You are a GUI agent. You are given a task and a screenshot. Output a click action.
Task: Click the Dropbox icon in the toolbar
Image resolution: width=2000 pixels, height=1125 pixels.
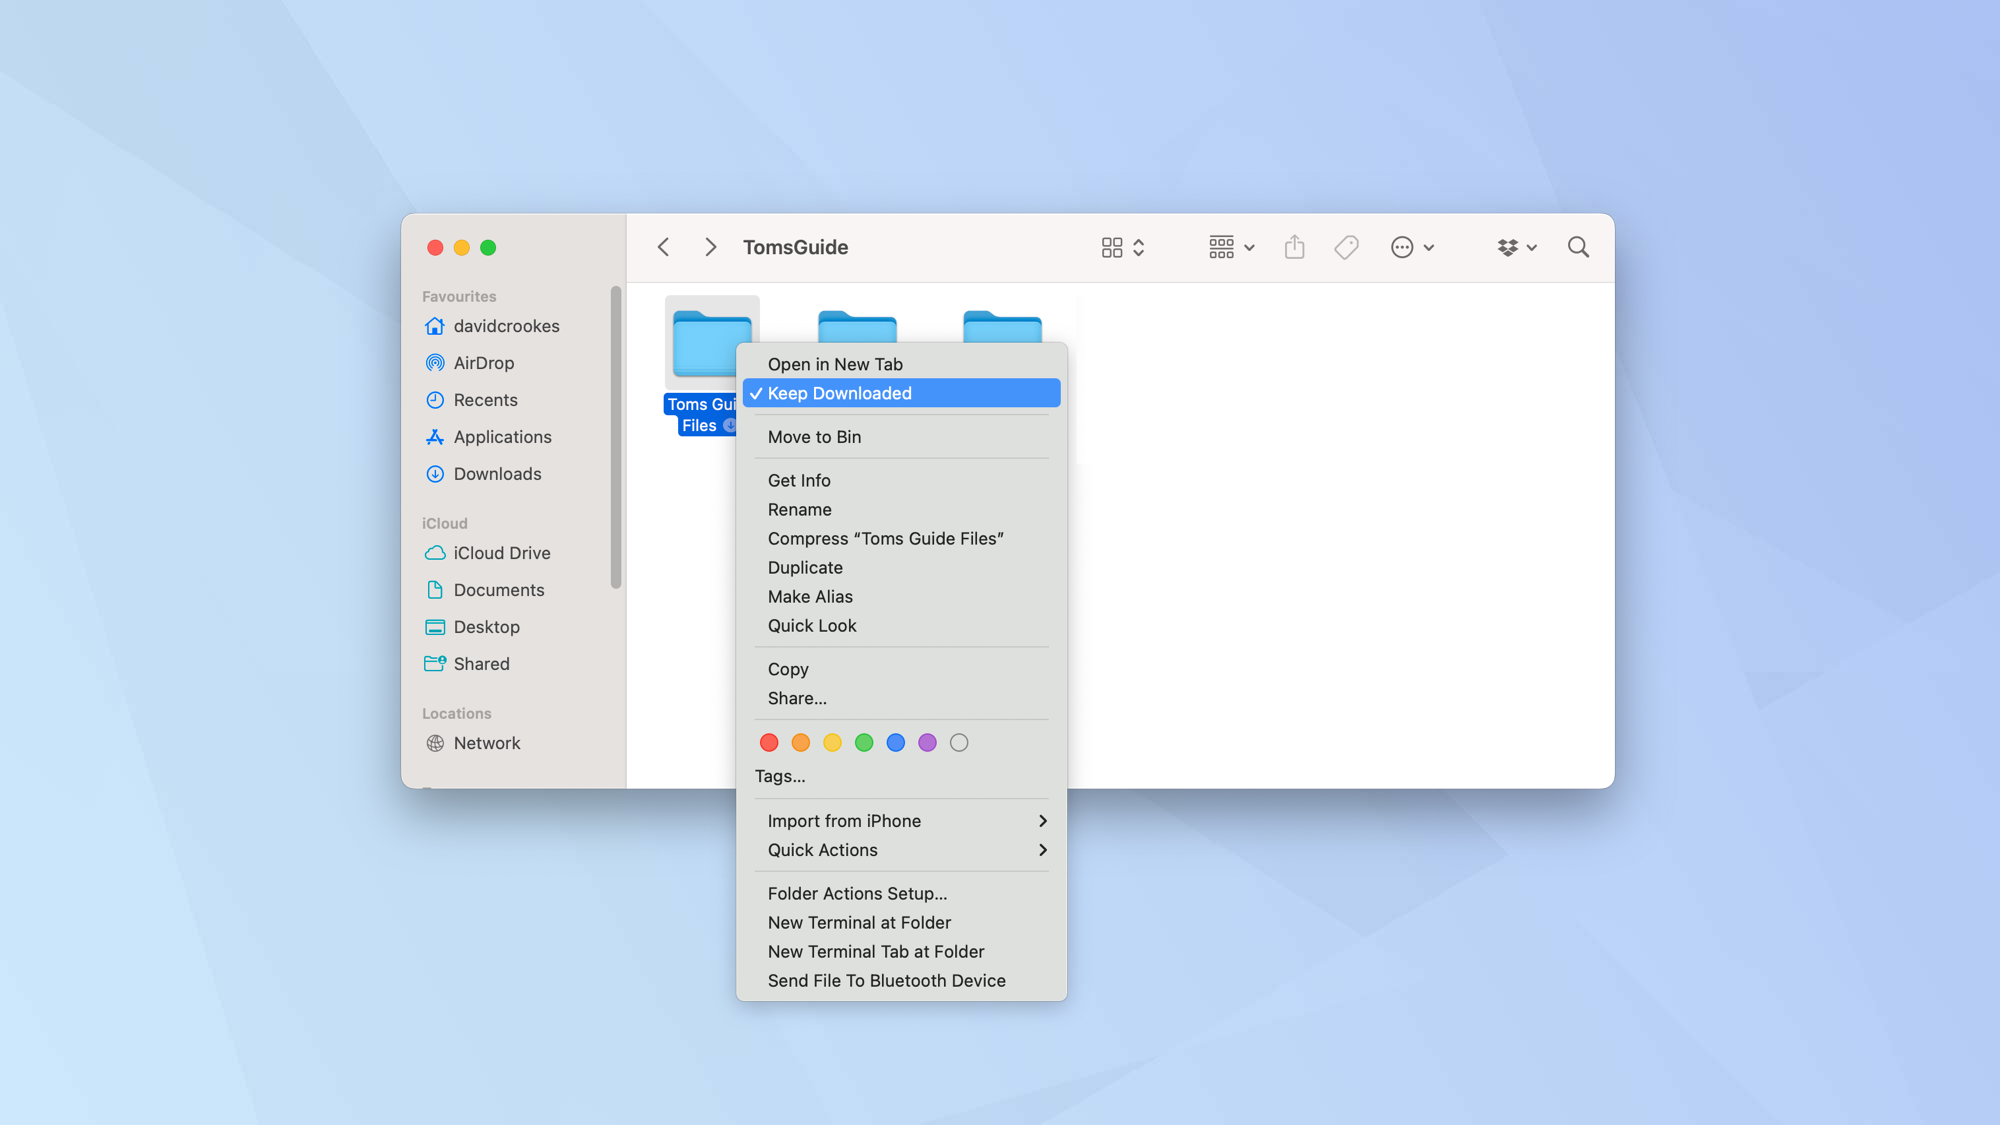[x=1510, y=247]
